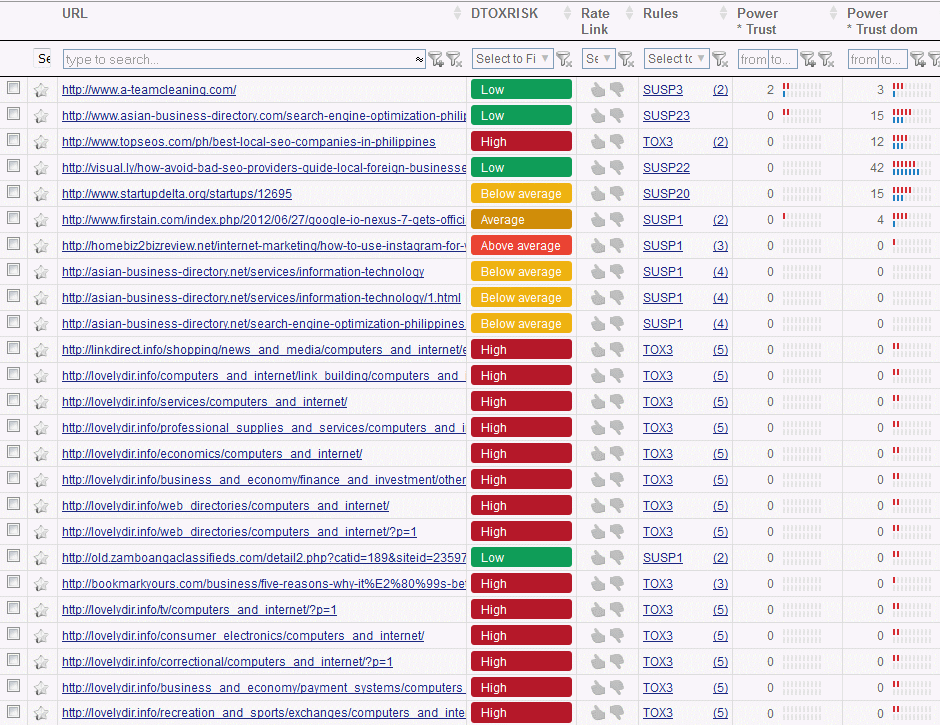Click the SUSP22 rule link
This screenshot has width=940, height=725.
click(x=666, y=168)
